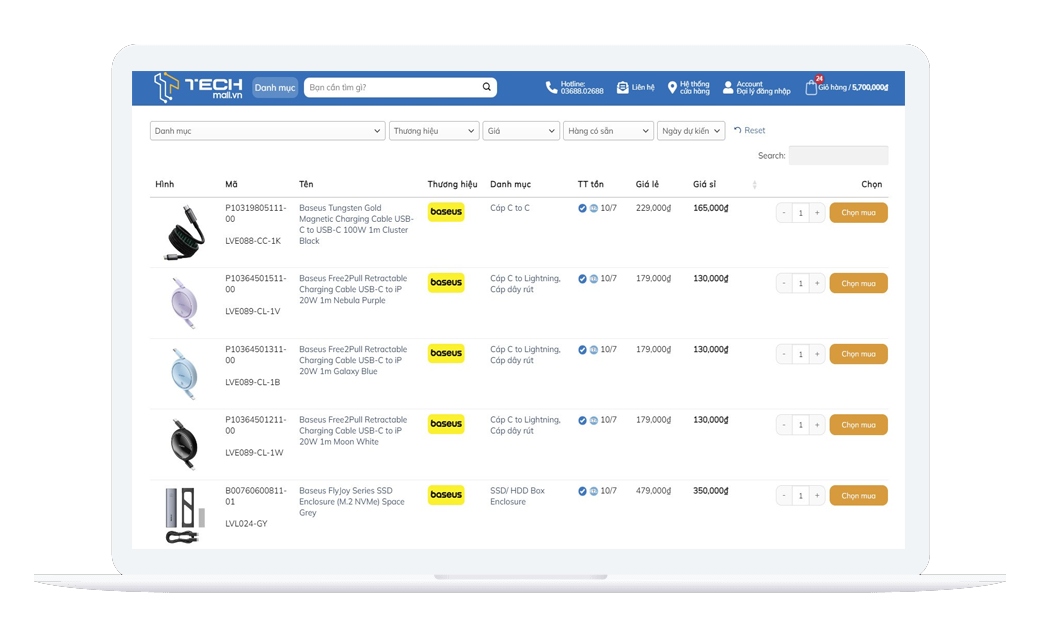Click product name Baseus FlyJoy Series SSD Enclosure
This screenshot has height=637, width=1040.
click(352, 502)
